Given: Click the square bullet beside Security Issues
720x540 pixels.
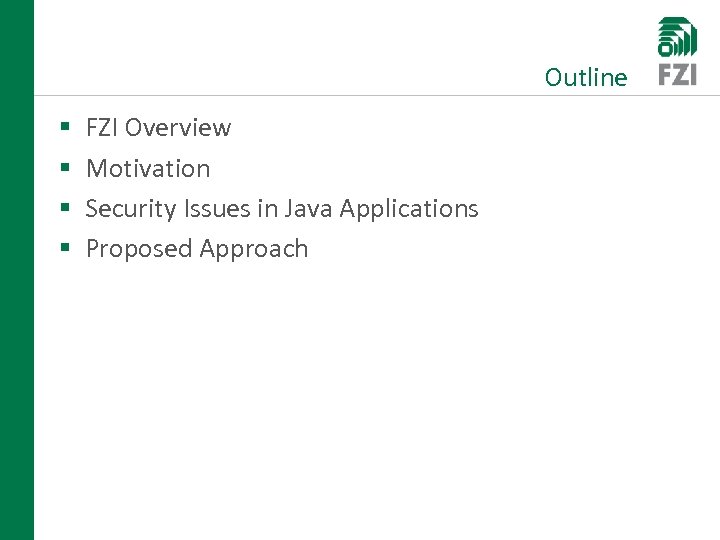Looking at the screenshot, I should coord(64,209).
